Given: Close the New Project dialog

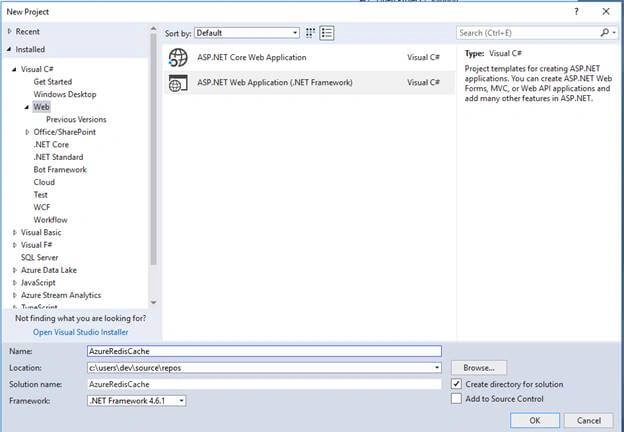Looking at the screenshot, I should pyautogui.click(x=606, y=12).
